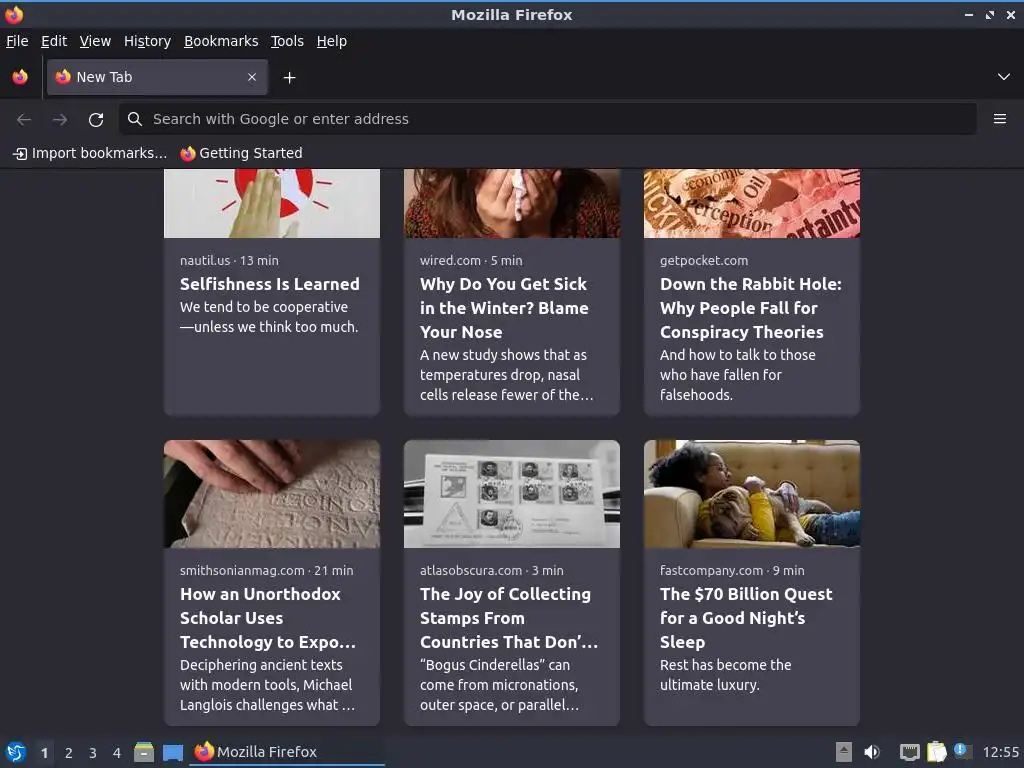Open the Help menu
Screen dimensions: 1024x768
click(332, 41)
